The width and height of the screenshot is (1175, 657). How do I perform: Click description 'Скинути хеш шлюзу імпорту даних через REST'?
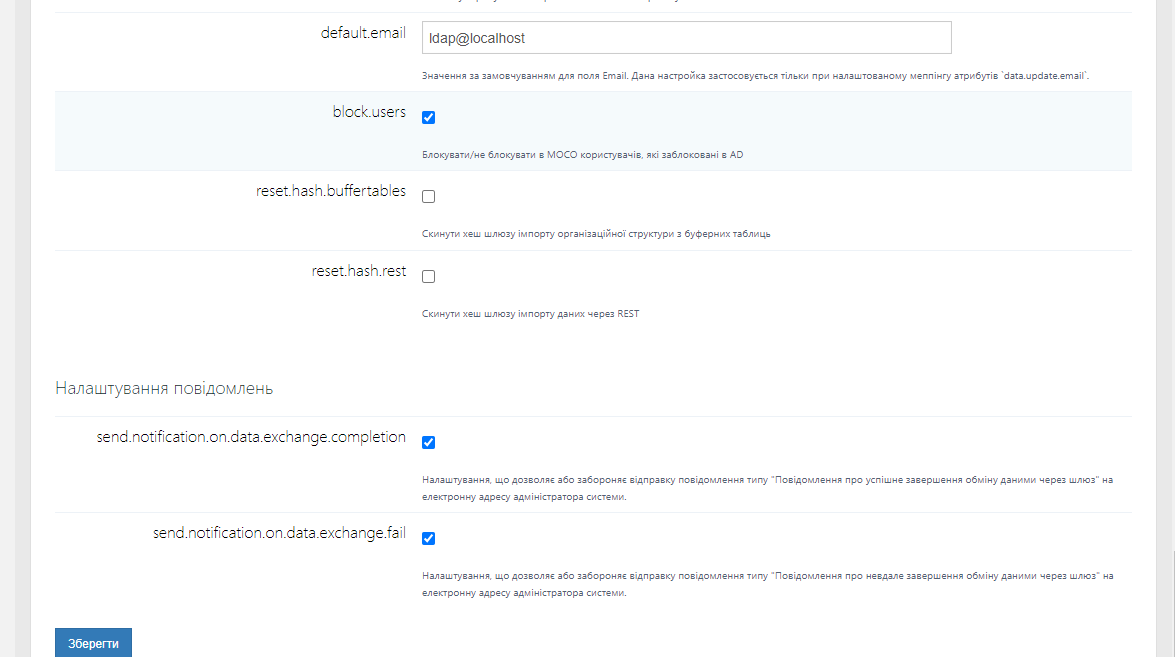[531, 314]
